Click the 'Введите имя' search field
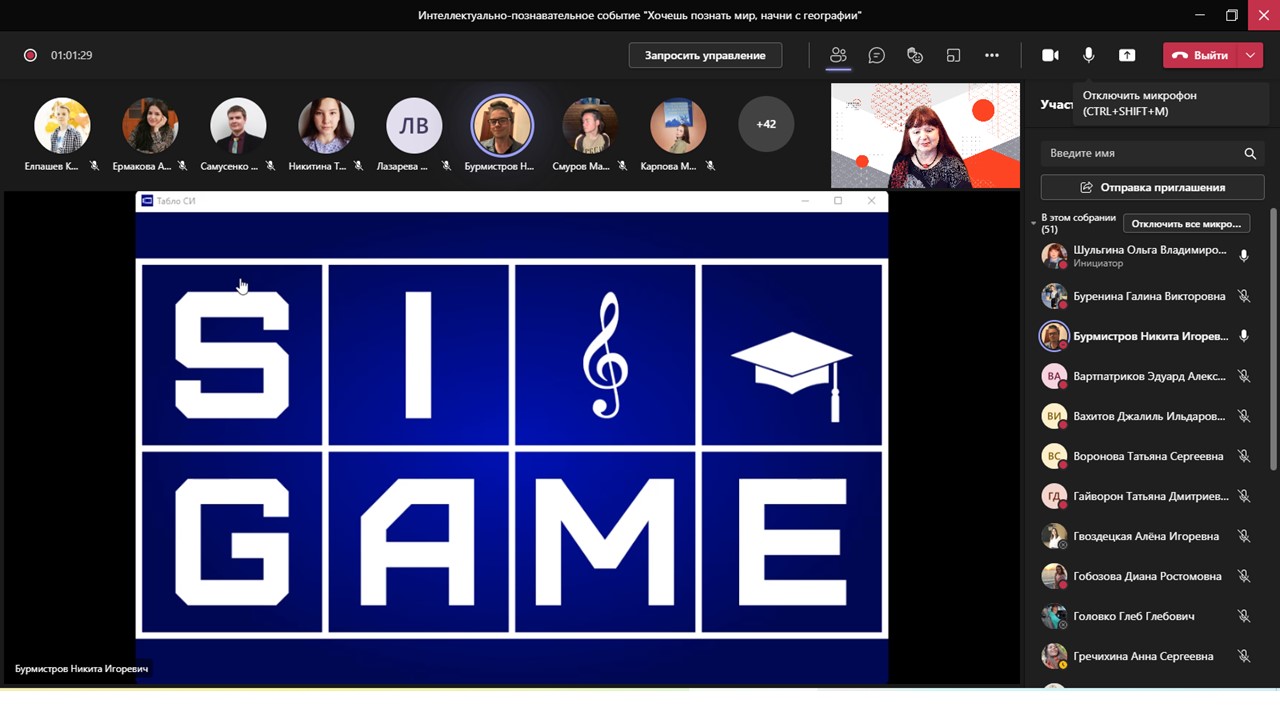 pyautogui.click(x=1140, y=154)
